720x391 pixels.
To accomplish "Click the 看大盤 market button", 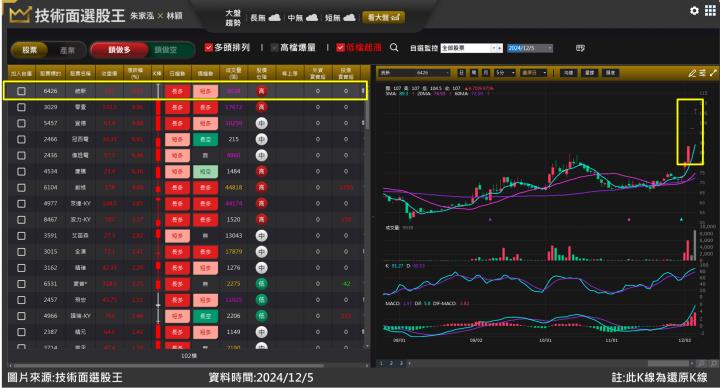I will [x=383, y=17].
